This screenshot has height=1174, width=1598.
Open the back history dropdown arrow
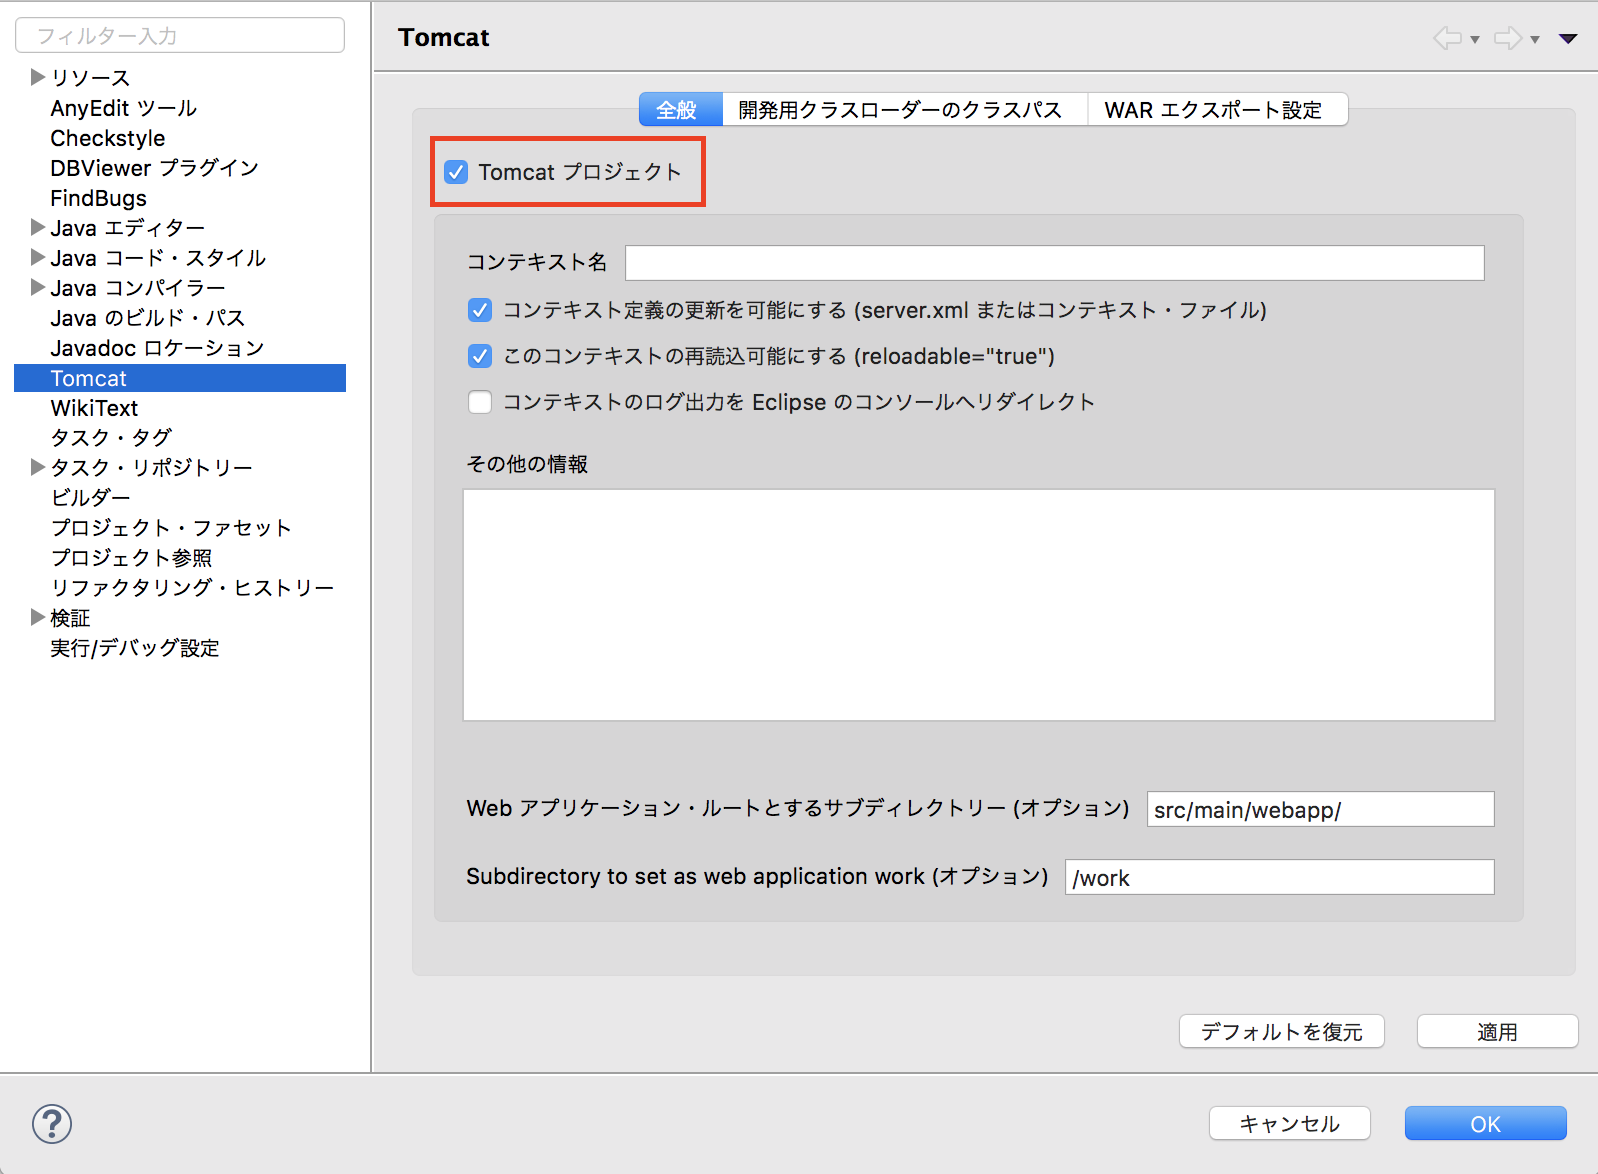pos(1475,40)
